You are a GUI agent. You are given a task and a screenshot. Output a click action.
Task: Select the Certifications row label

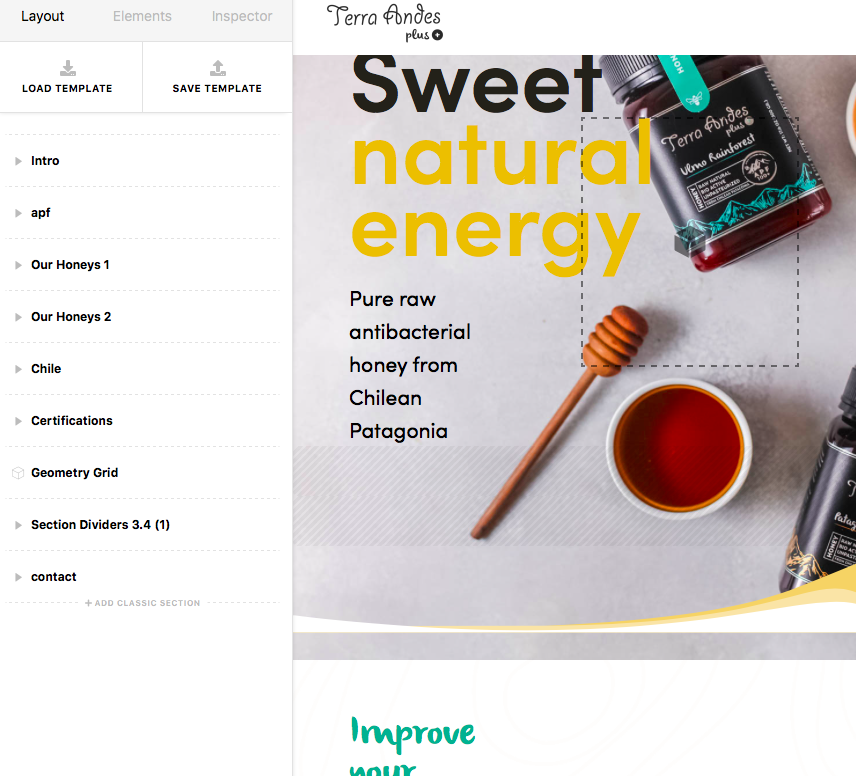point(72,420)
